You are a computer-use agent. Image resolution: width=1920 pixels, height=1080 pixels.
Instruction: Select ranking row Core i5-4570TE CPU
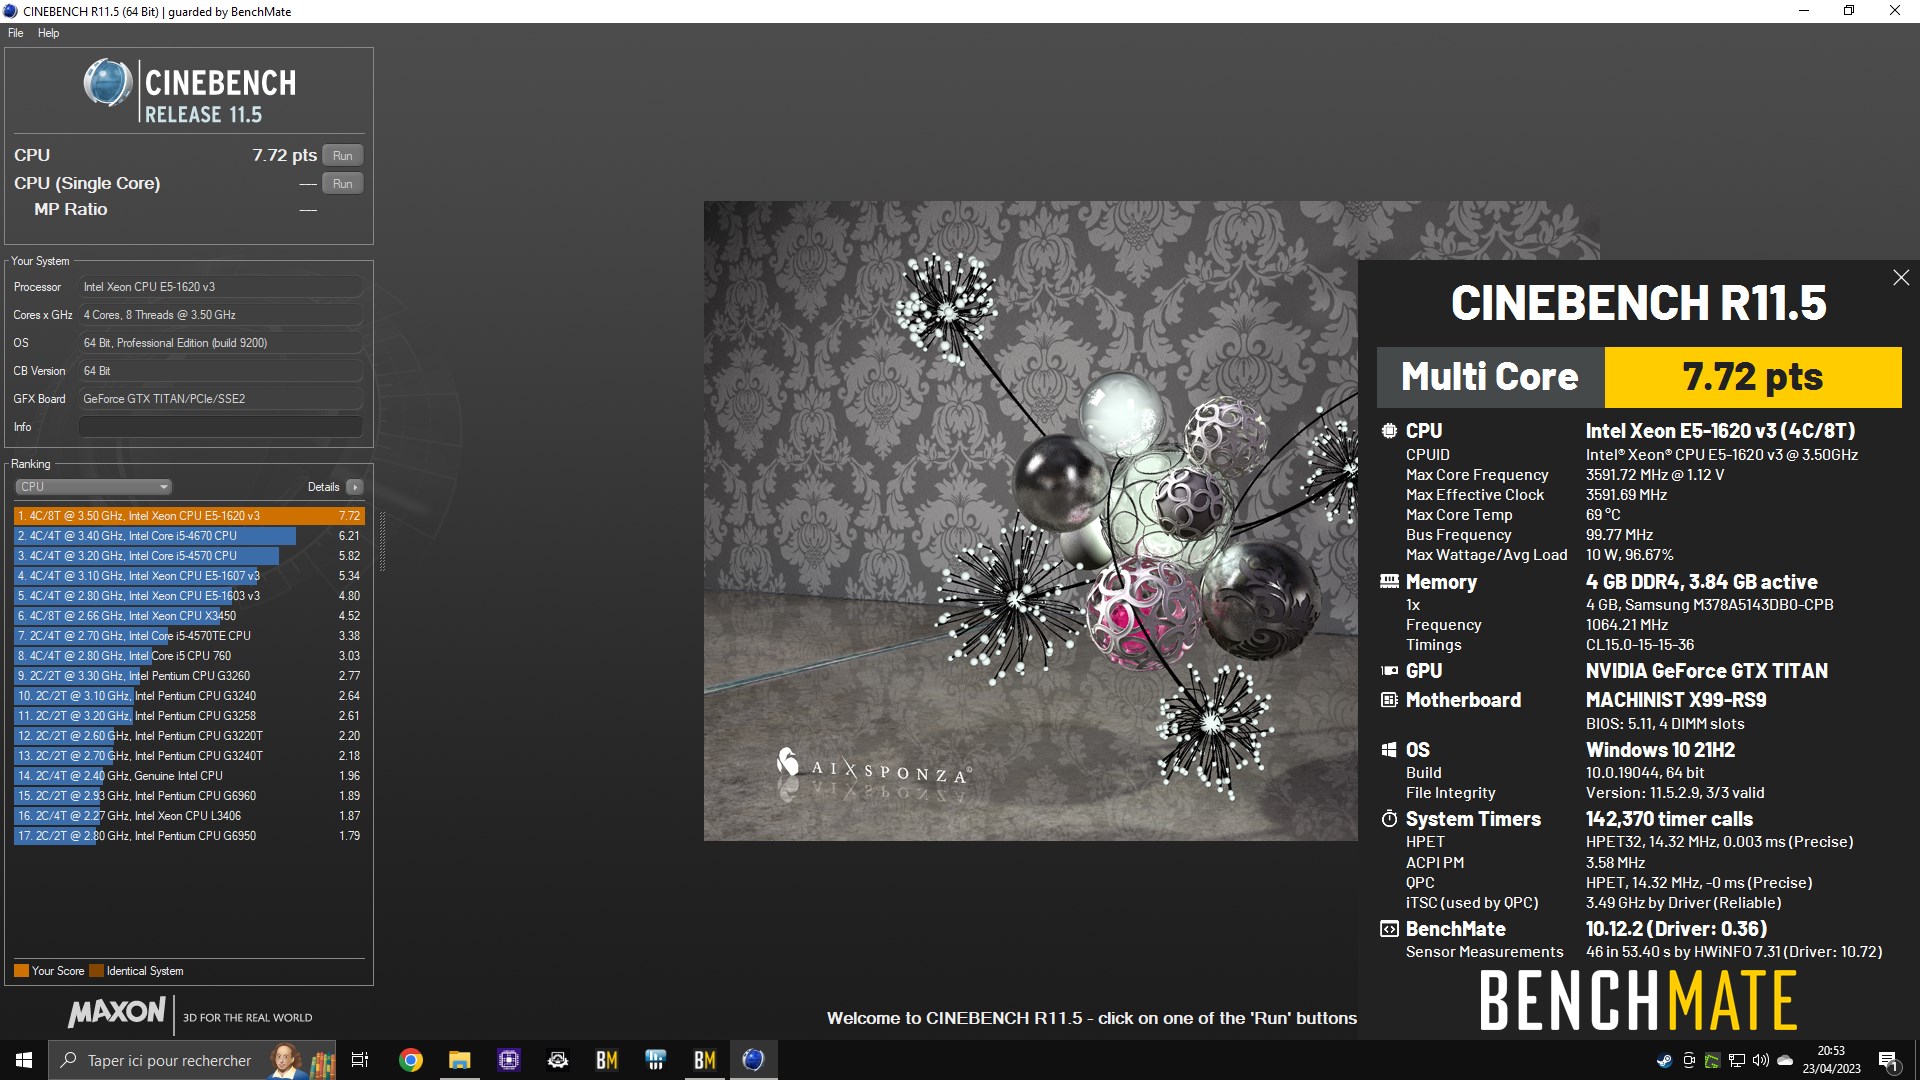pos(189,636)
